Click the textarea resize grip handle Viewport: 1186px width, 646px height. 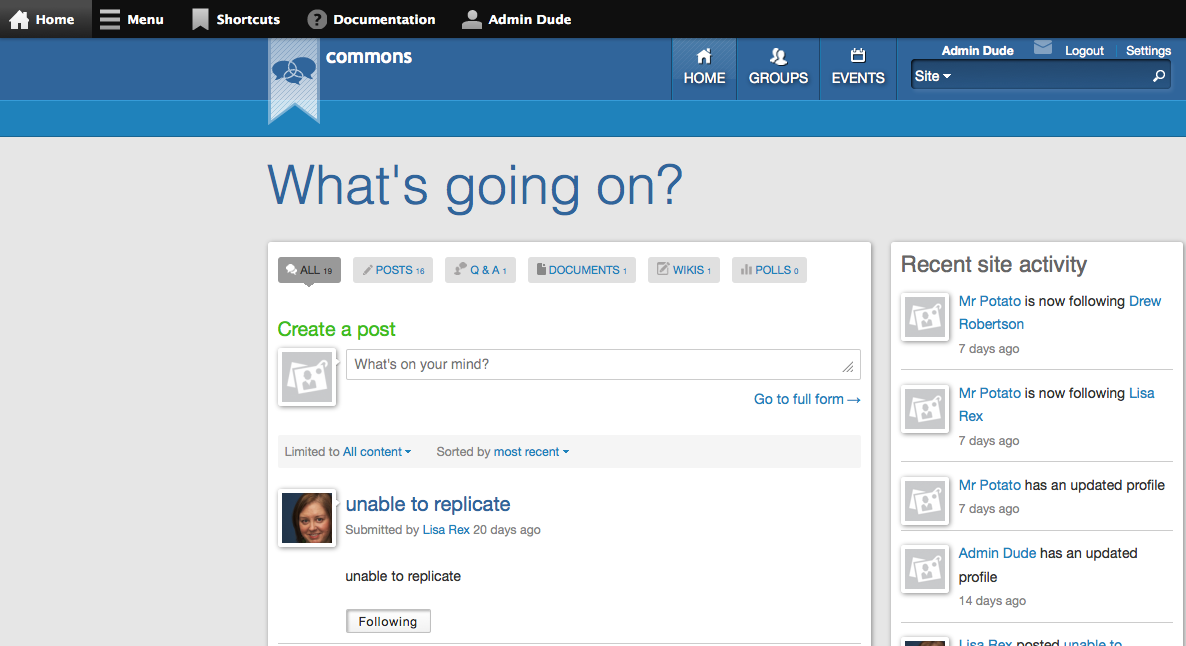(848, 367)
